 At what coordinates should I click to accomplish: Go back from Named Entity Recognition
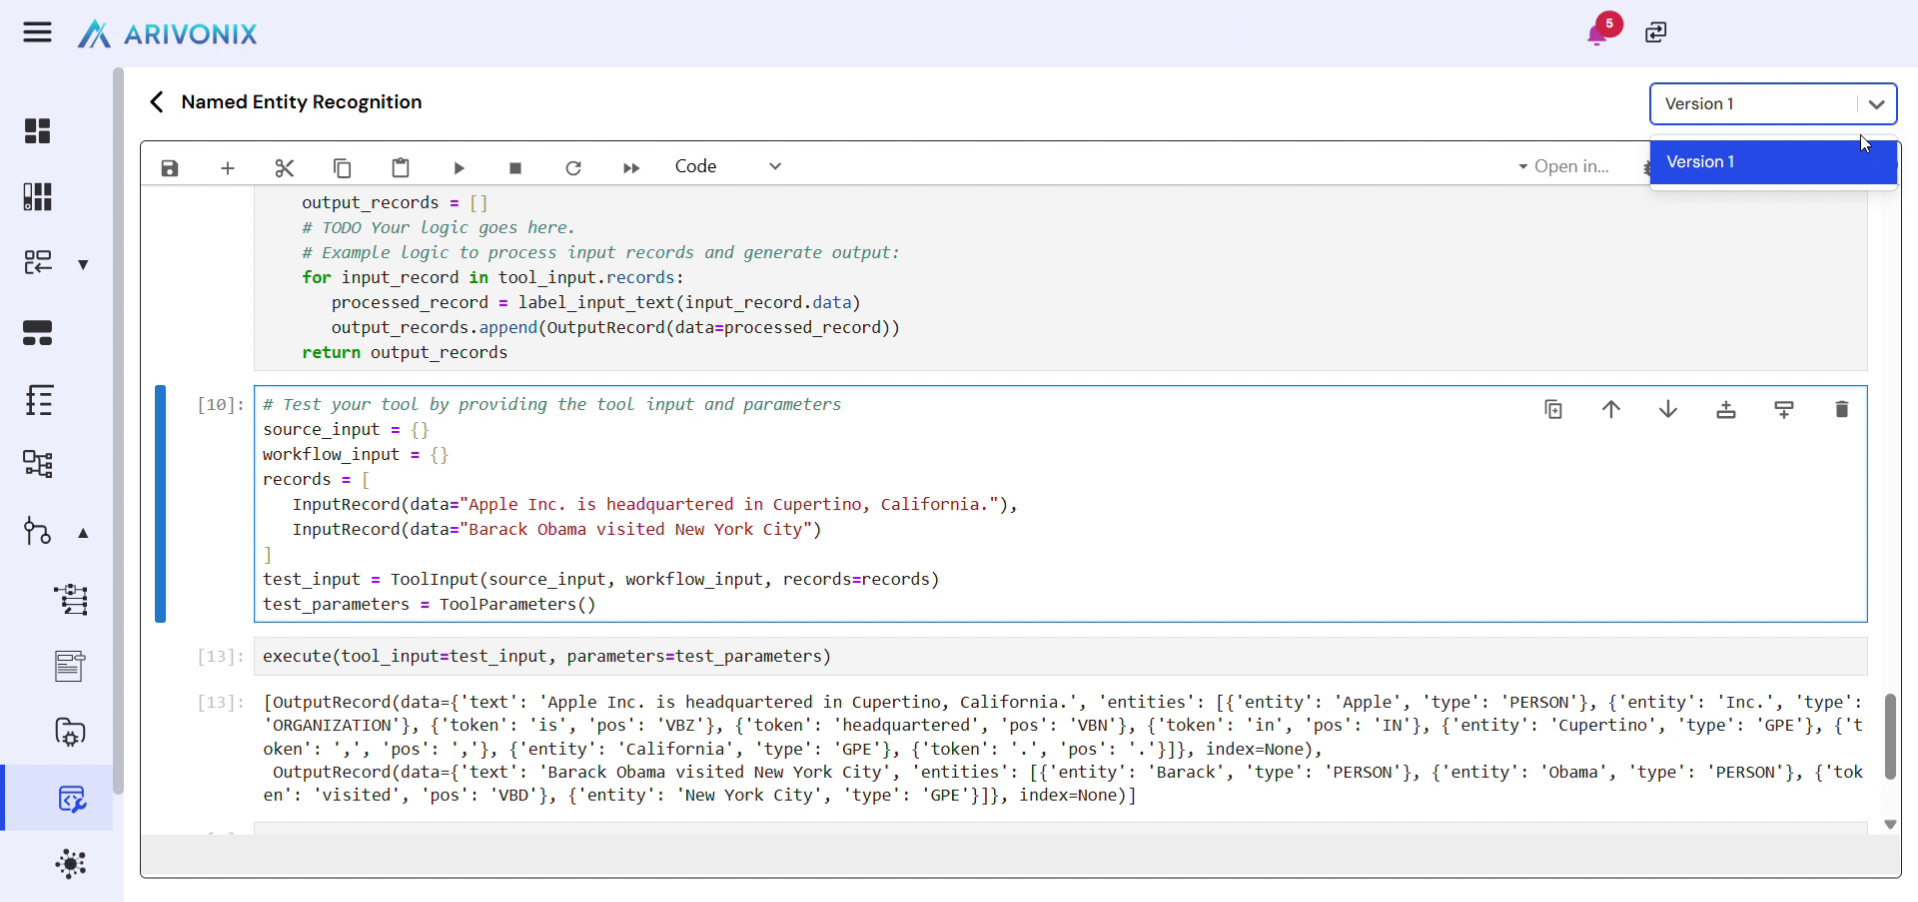[x=156, y=102]
